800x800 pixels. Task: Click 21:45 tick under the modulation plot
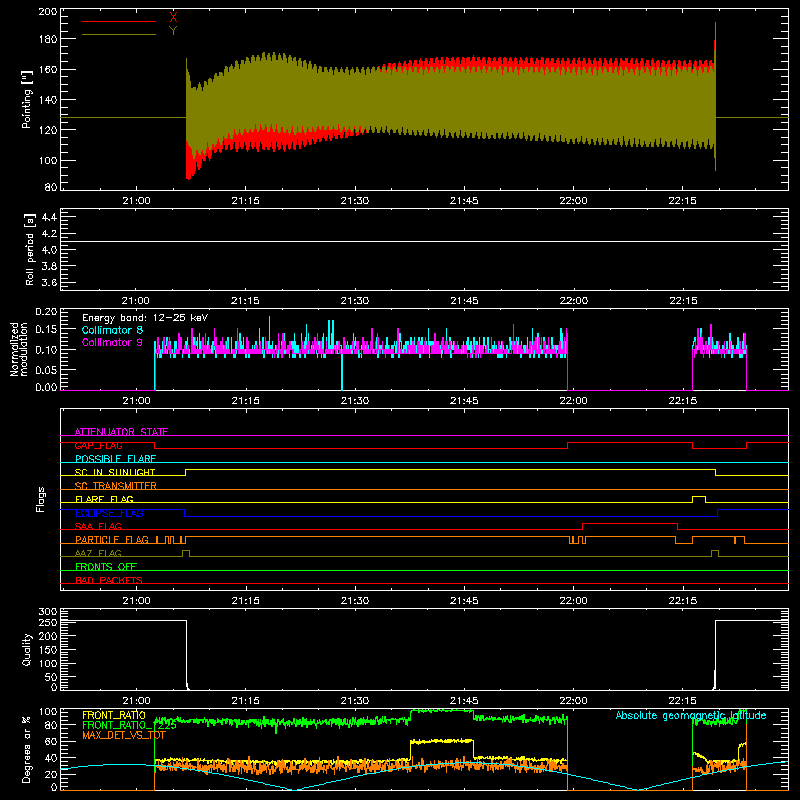464,401
